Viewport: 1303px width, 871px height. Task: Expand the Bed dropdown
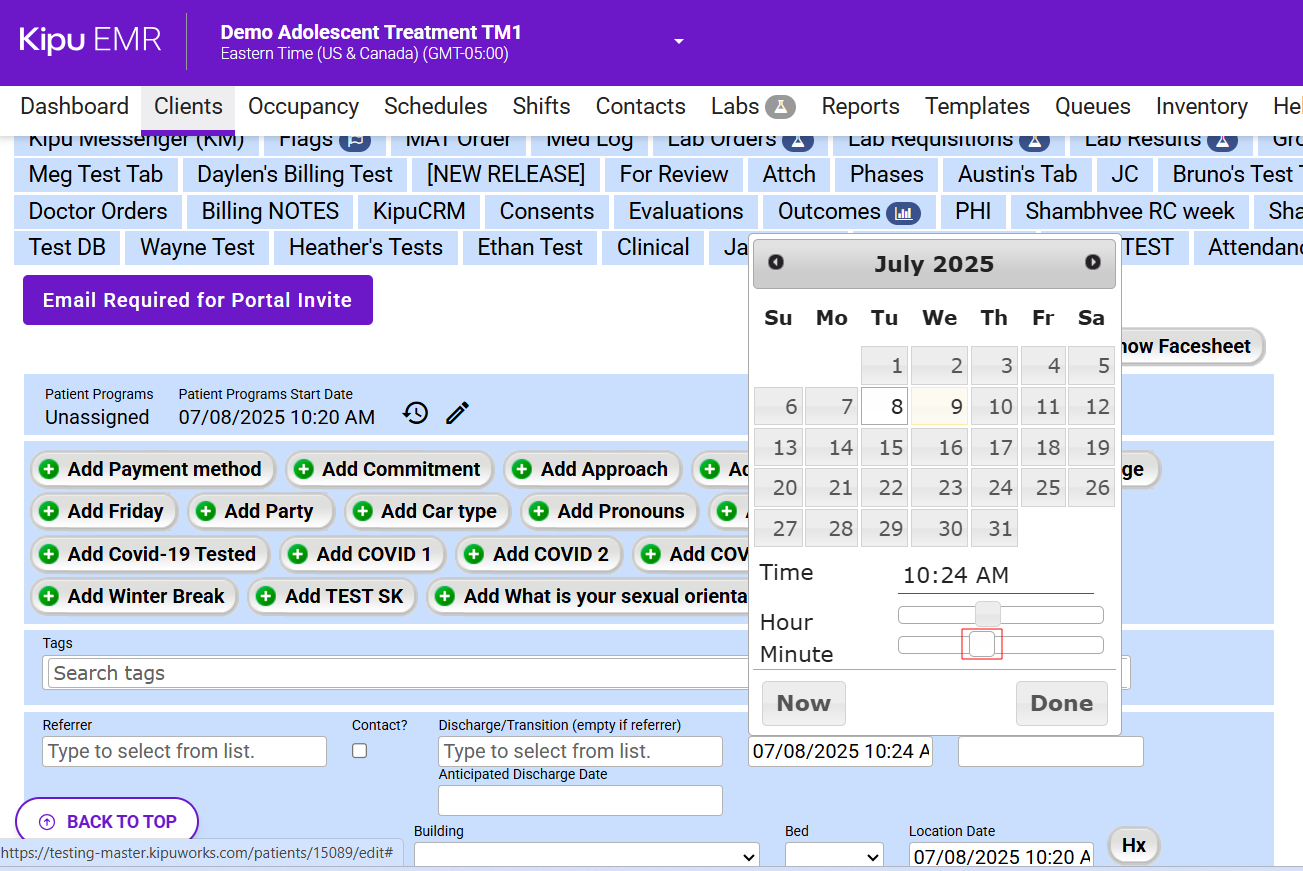pos(833,856)
